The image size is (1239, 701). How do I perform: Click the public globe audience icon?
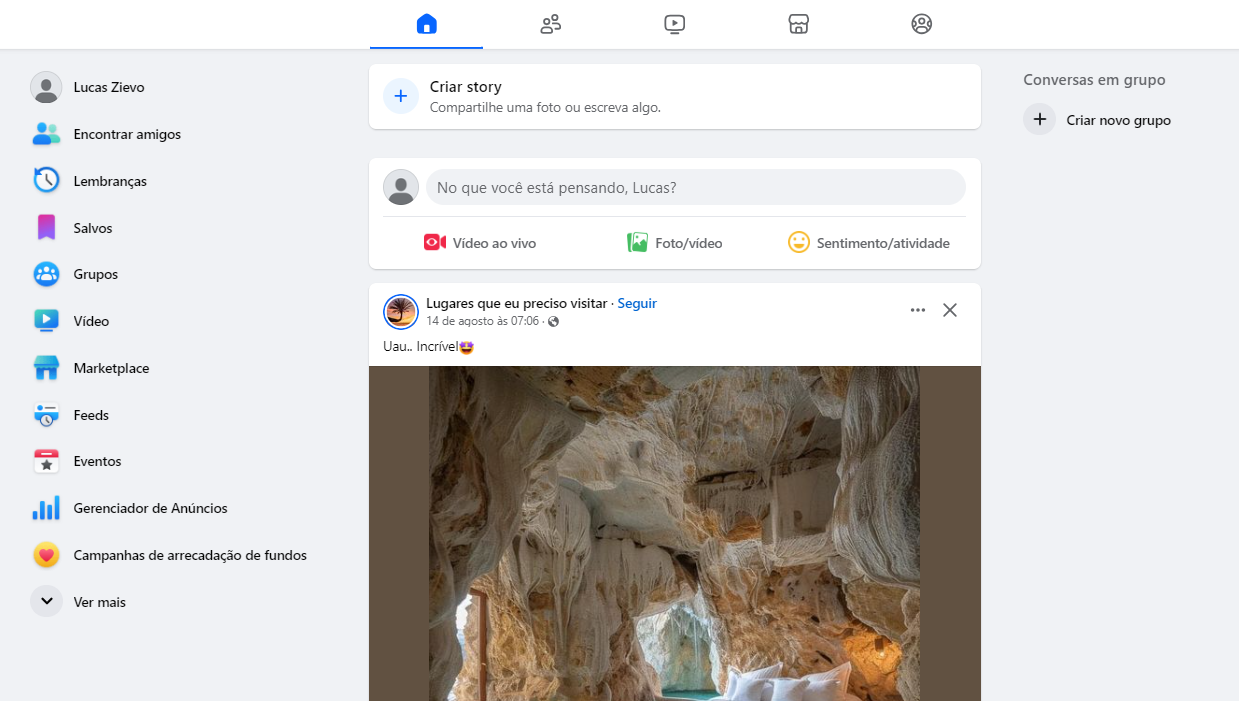coord(554,322)
